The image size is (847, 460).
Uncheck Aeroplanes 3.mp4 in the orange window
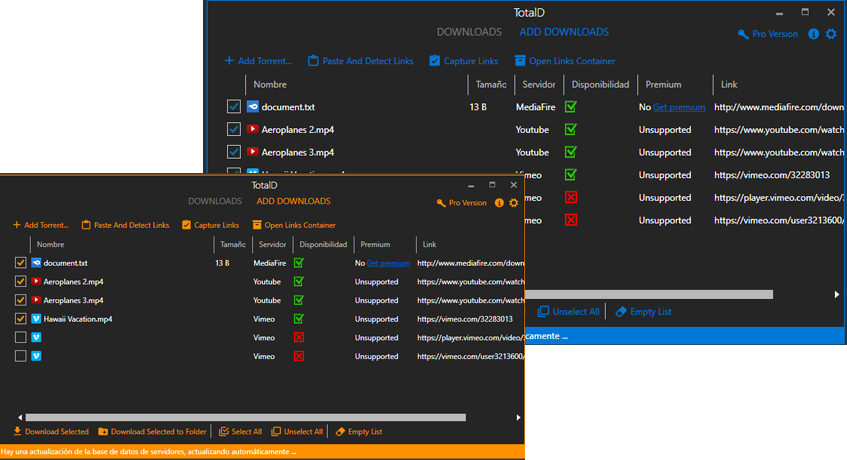(21, 300)
